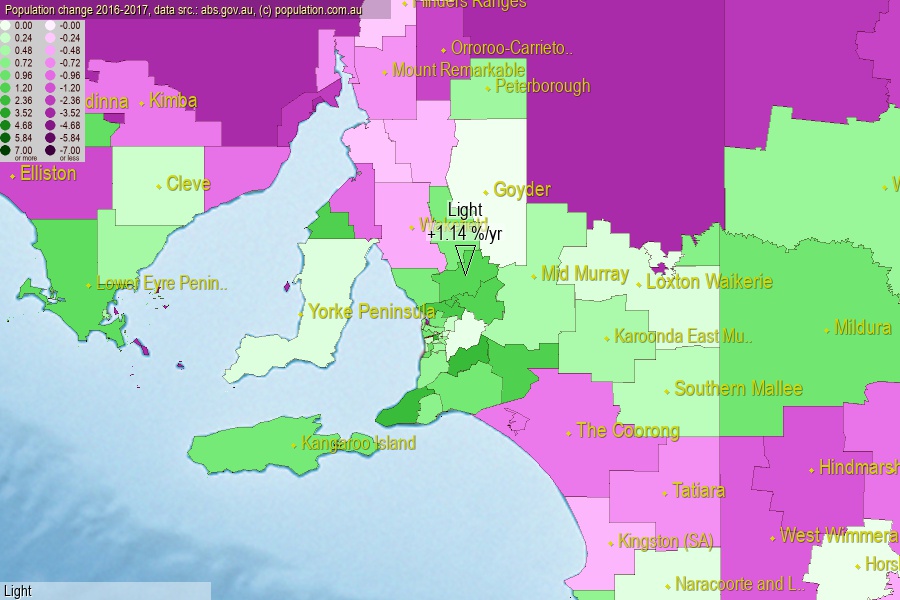Click the Loxton Waikerie label

(709, 281)
